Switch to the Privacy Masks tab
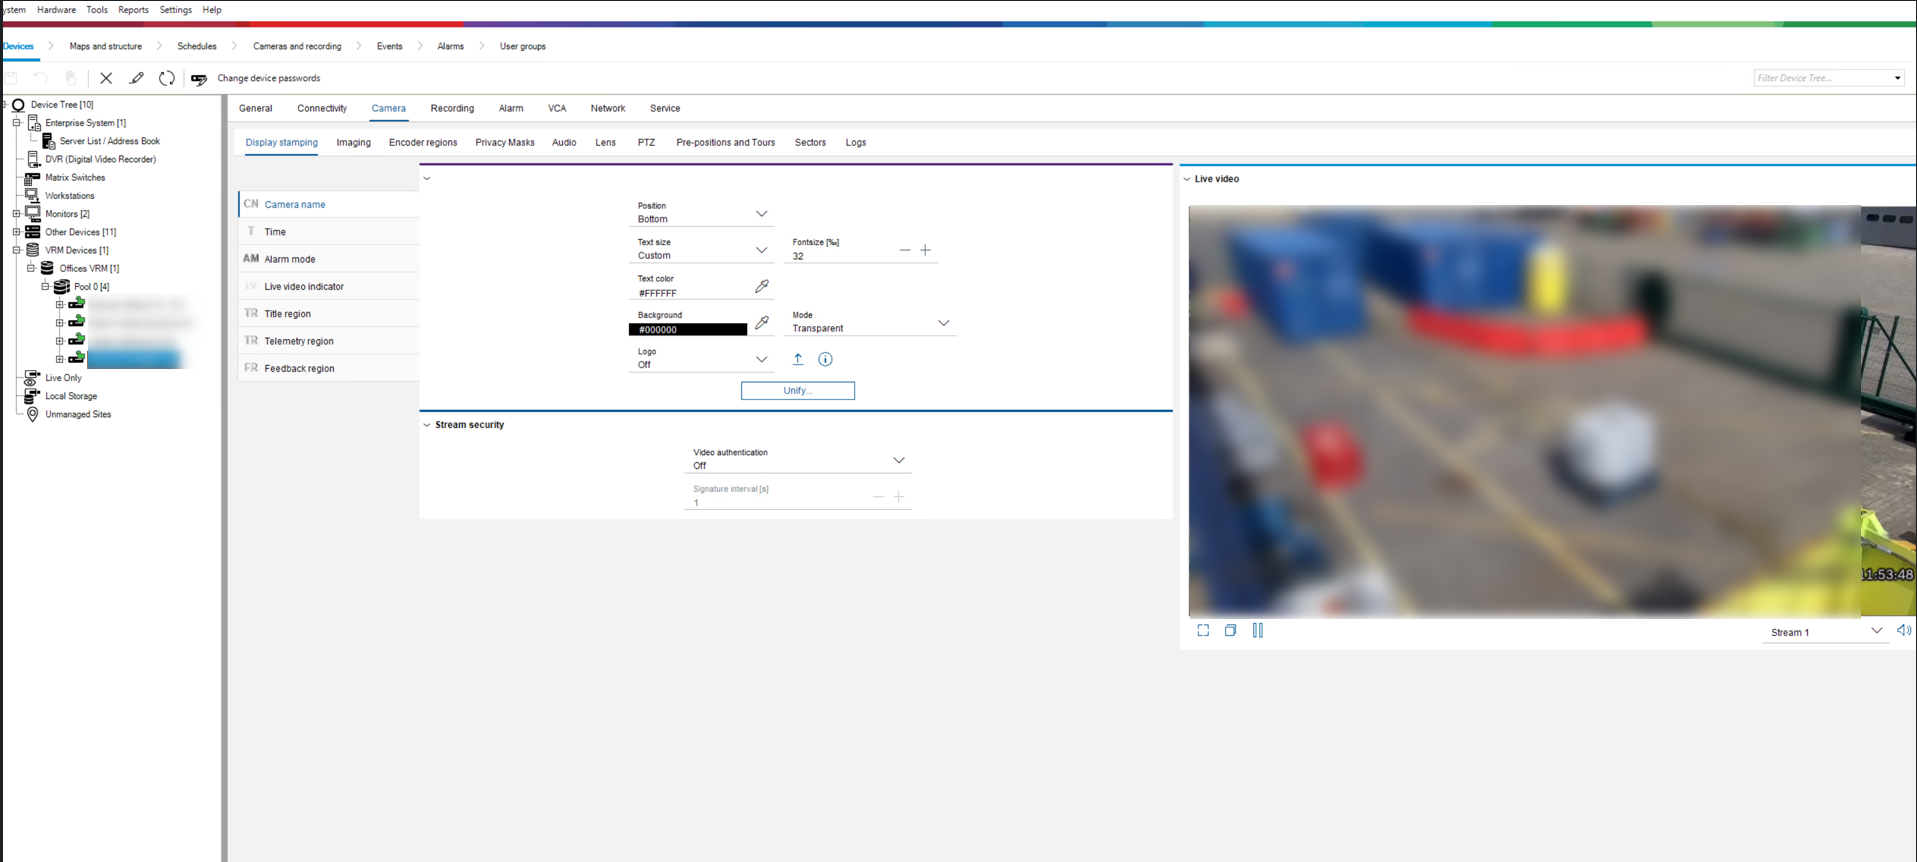 [504, 143]
